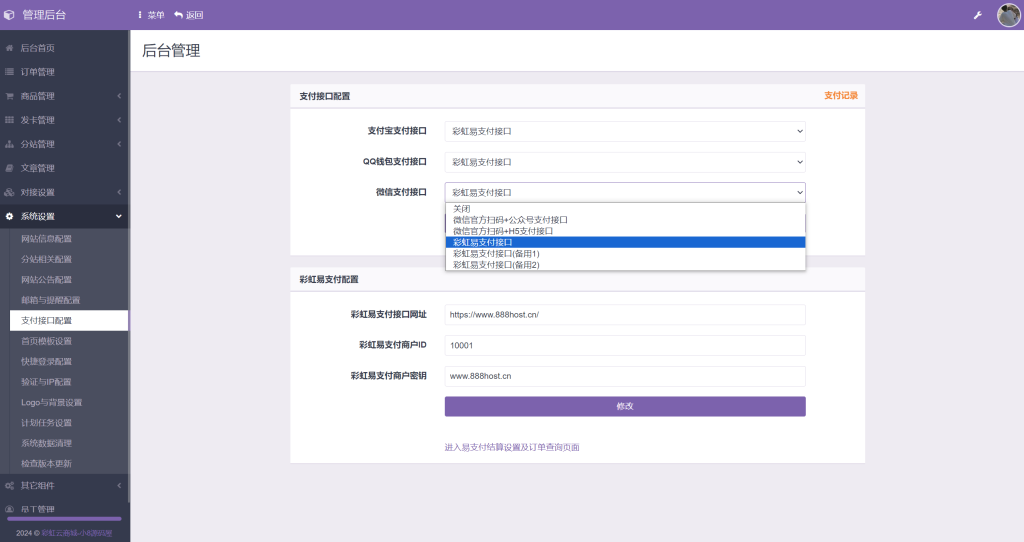Screen dimensions: 1024x542
Task: Click the 管理后台 cube logo icon
Action: [x=9, y=14]
